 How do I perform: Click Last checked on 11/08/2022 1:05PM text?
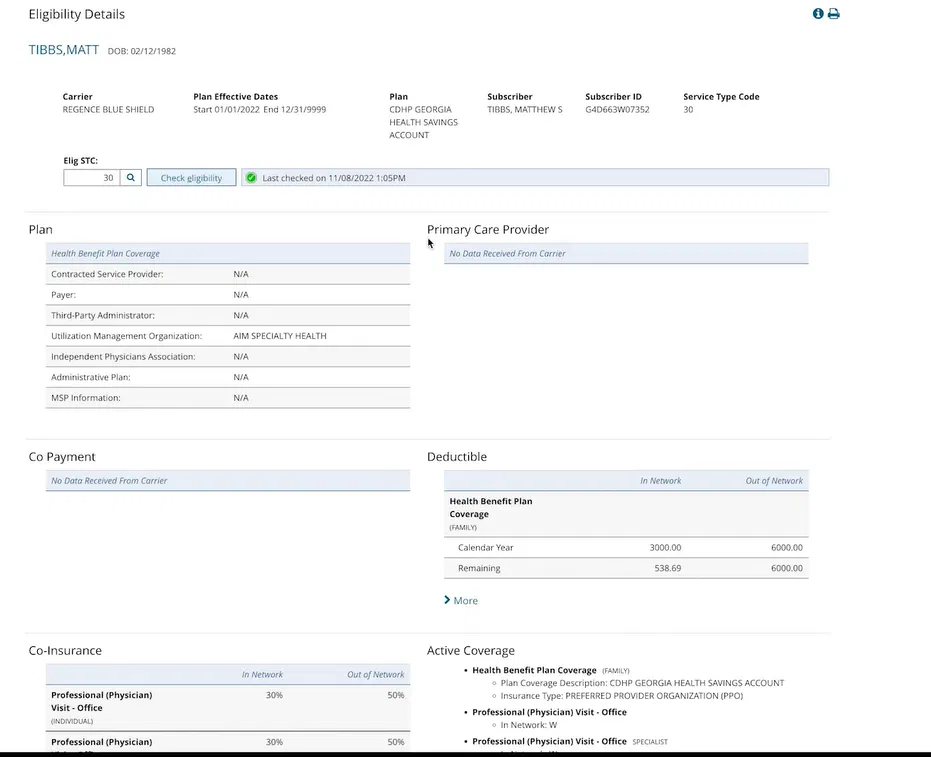pos(334,178)
